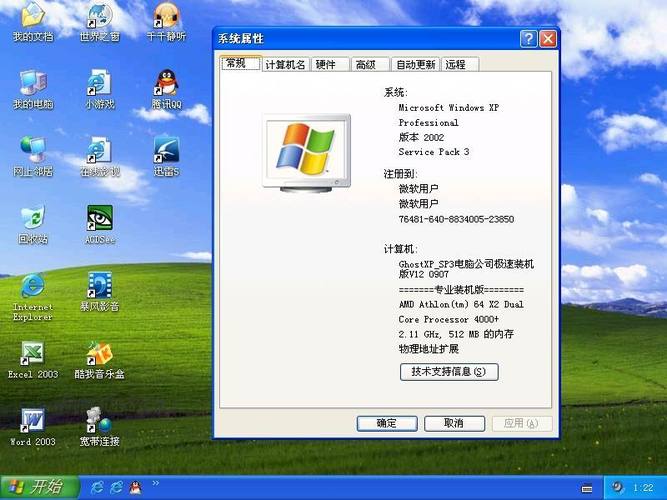Image resolution: width=667 pixels, height=500 pixels.
Task: Click the keyboard language bar icon
Action: (587, 489)
